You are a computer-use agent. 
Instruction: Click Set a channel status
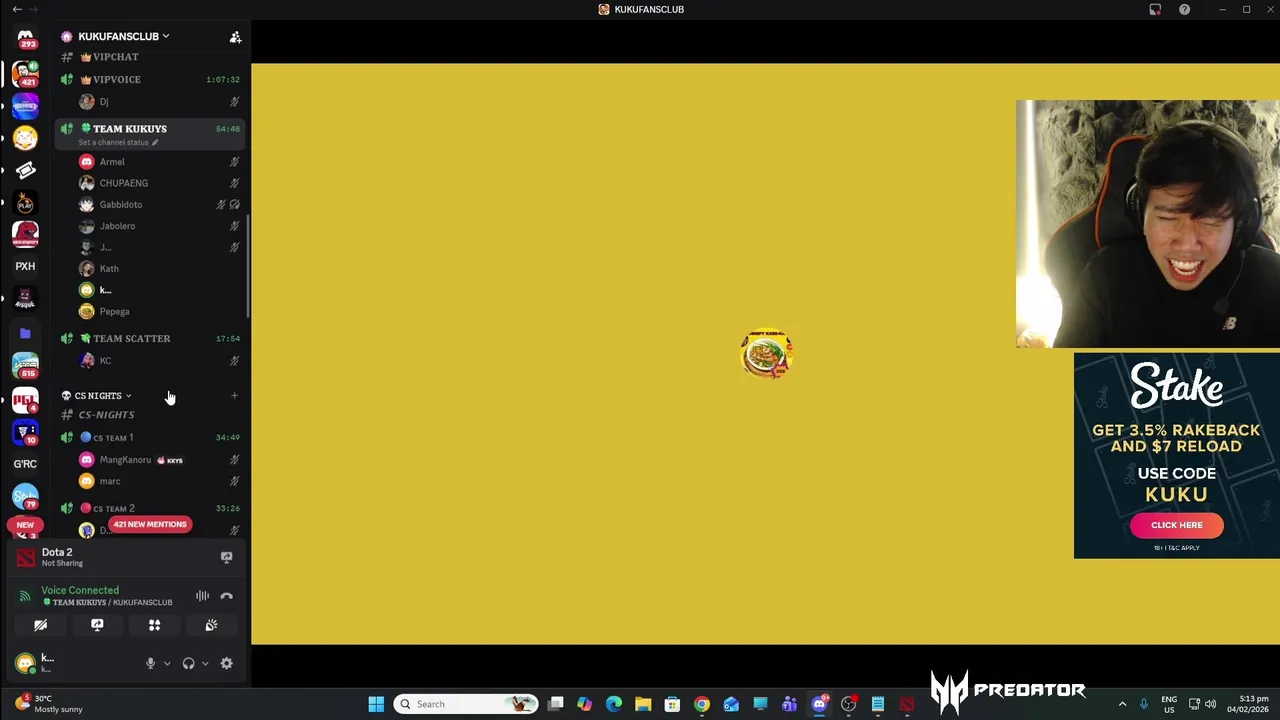click(x=113, y=143)
